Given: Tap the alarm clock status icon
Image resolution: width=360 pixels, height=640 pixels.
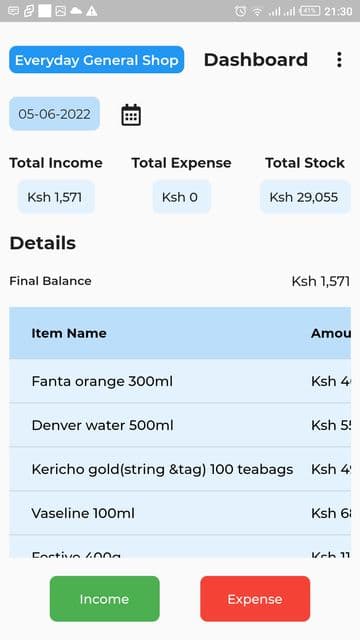Looking at the screenshot, I should click(240, 11).
